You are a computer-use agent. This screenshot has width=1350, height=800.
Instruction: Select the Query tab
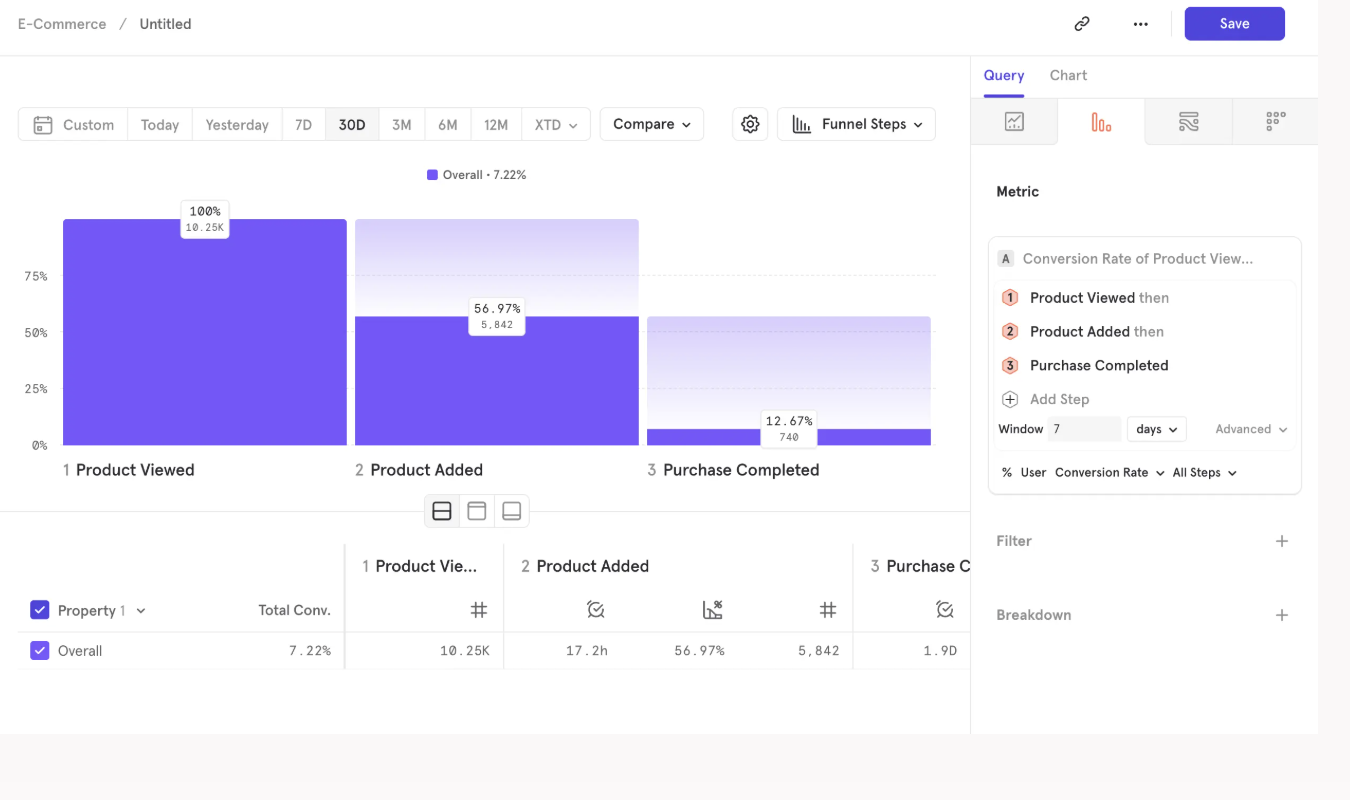(1004, 75)
